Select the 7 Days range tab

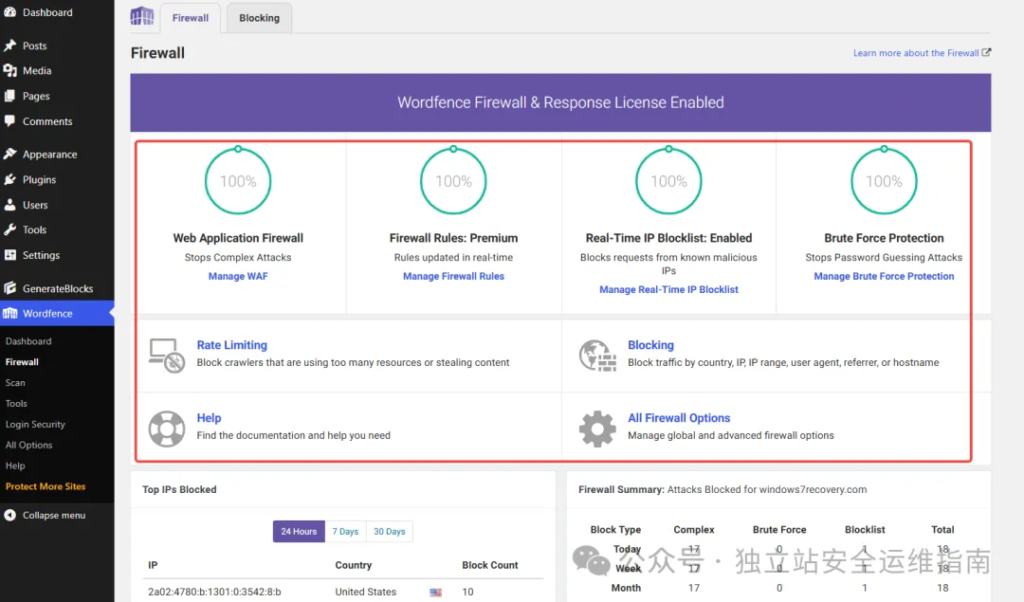pos(345,531)
